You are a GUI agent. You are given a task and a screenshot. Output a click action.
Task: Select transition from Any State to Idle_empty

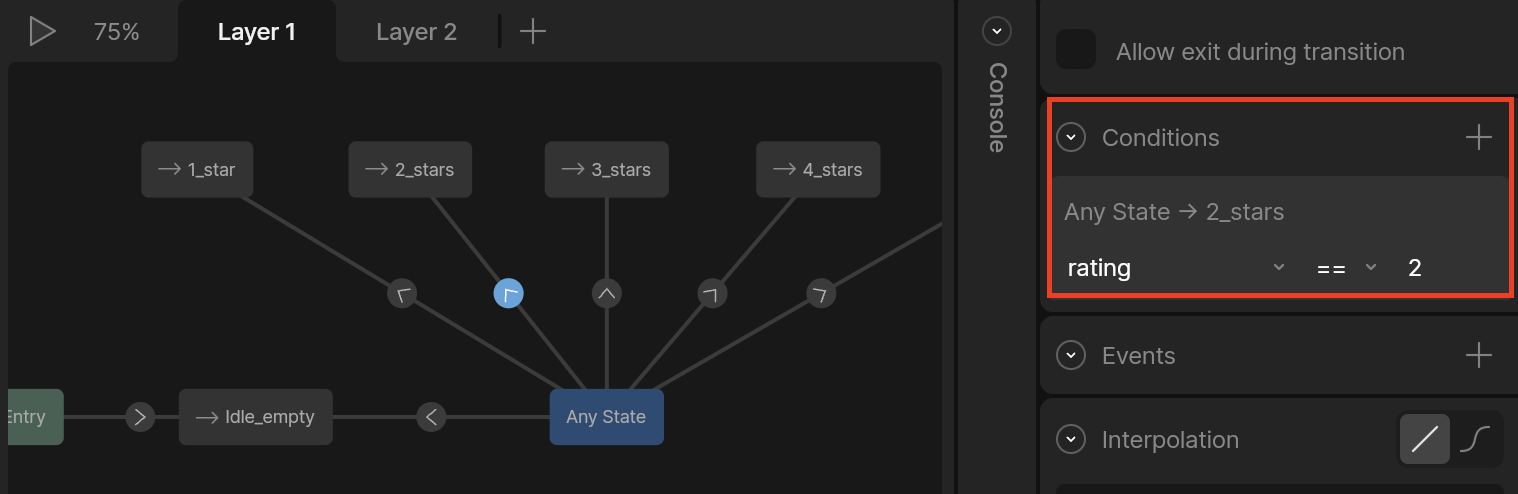coord(431,417)
